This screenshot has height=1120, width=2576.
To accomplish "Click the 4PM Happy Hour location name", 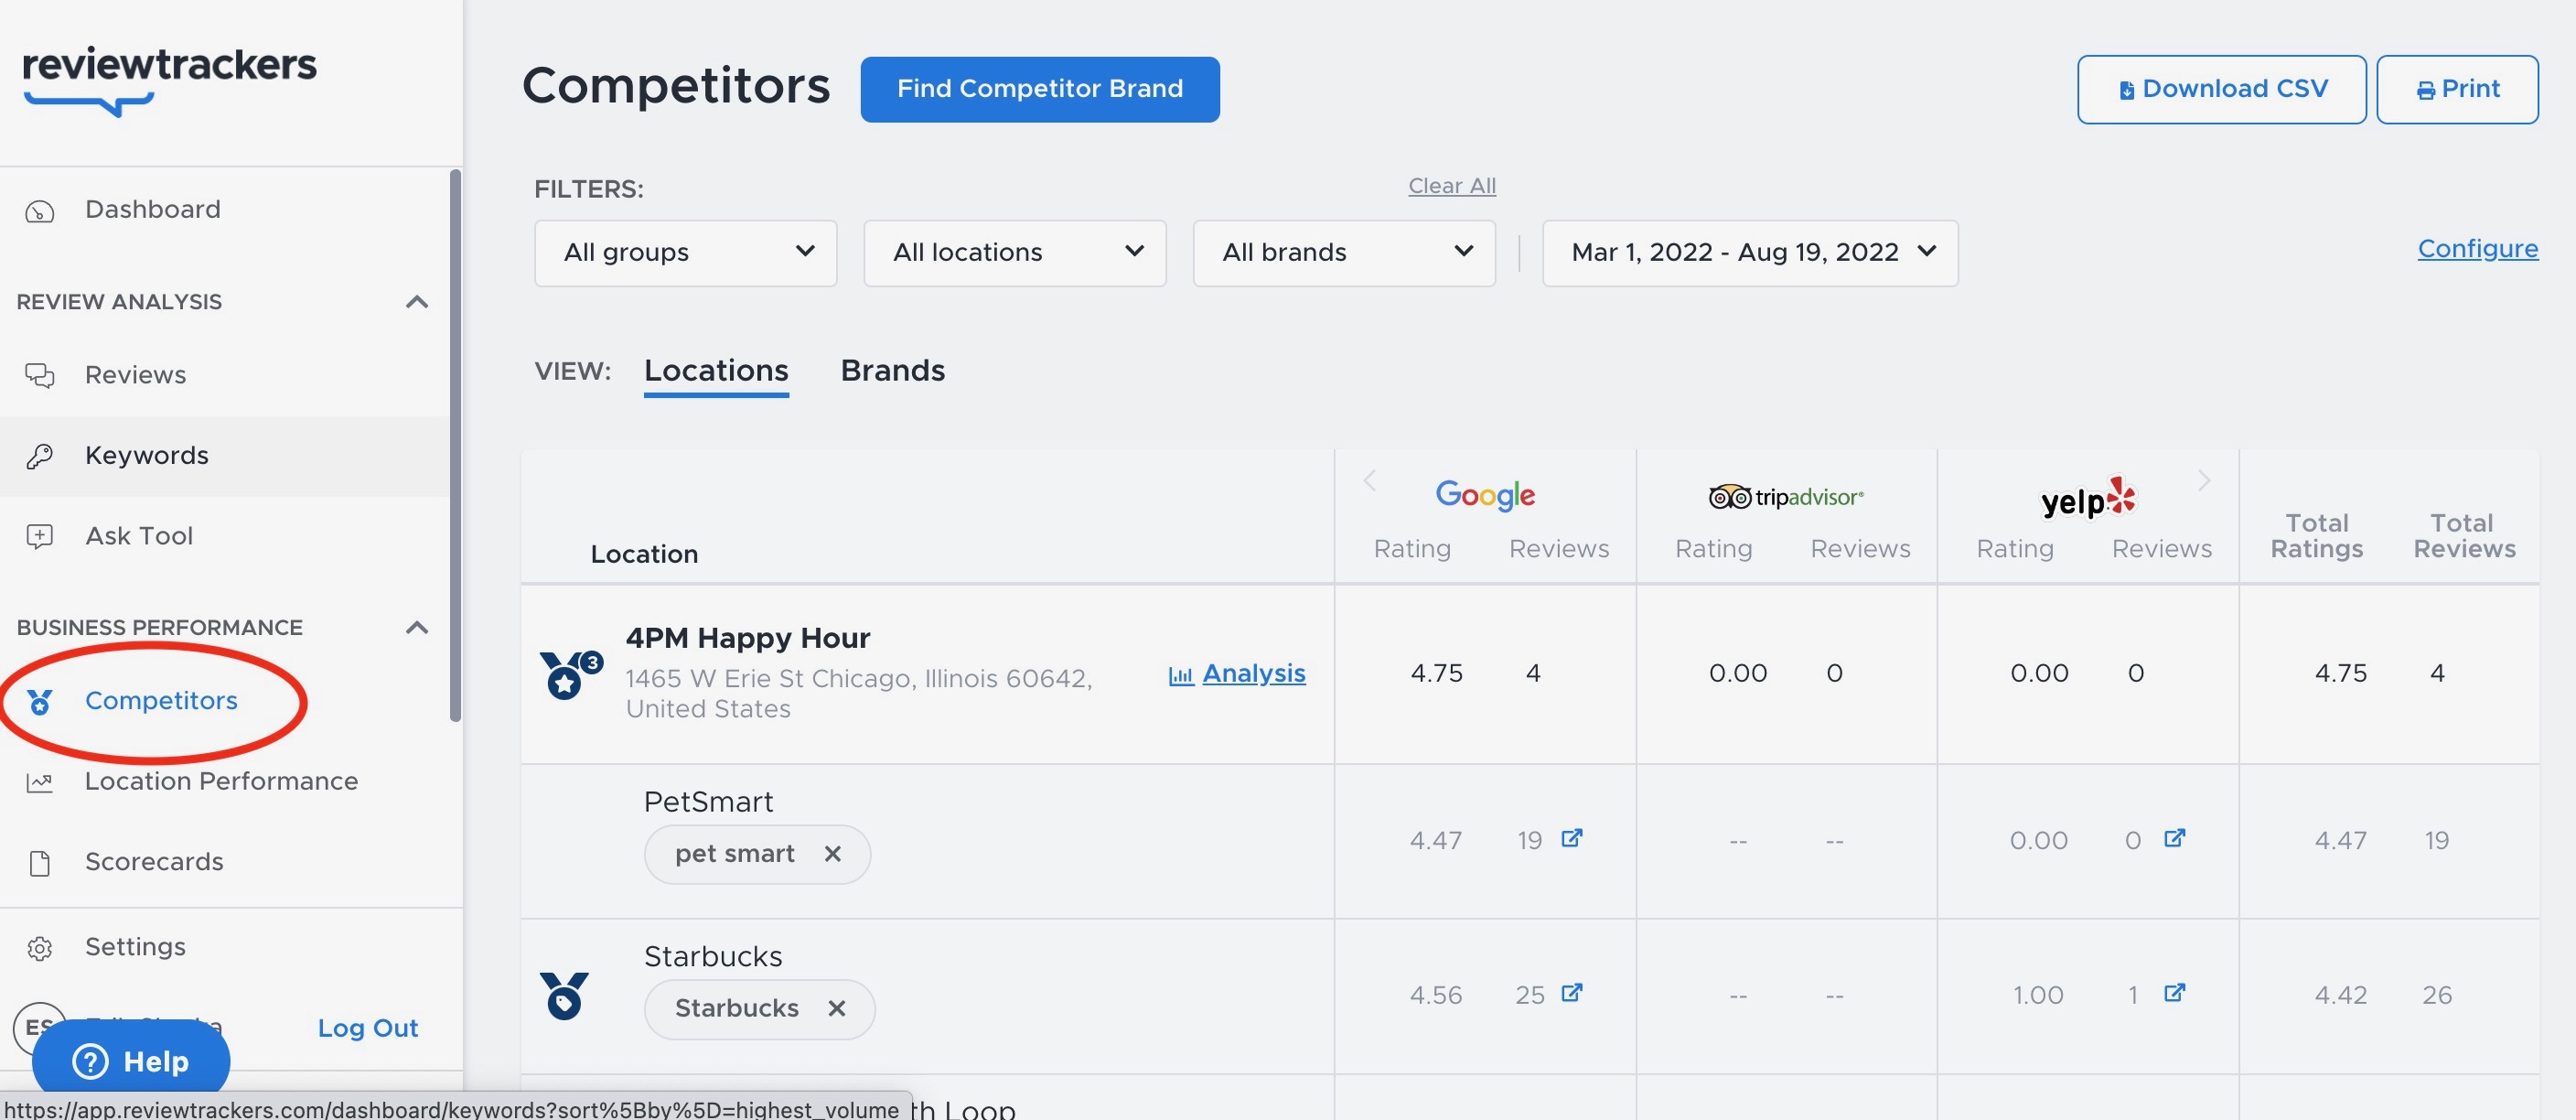I will [747, 638].
